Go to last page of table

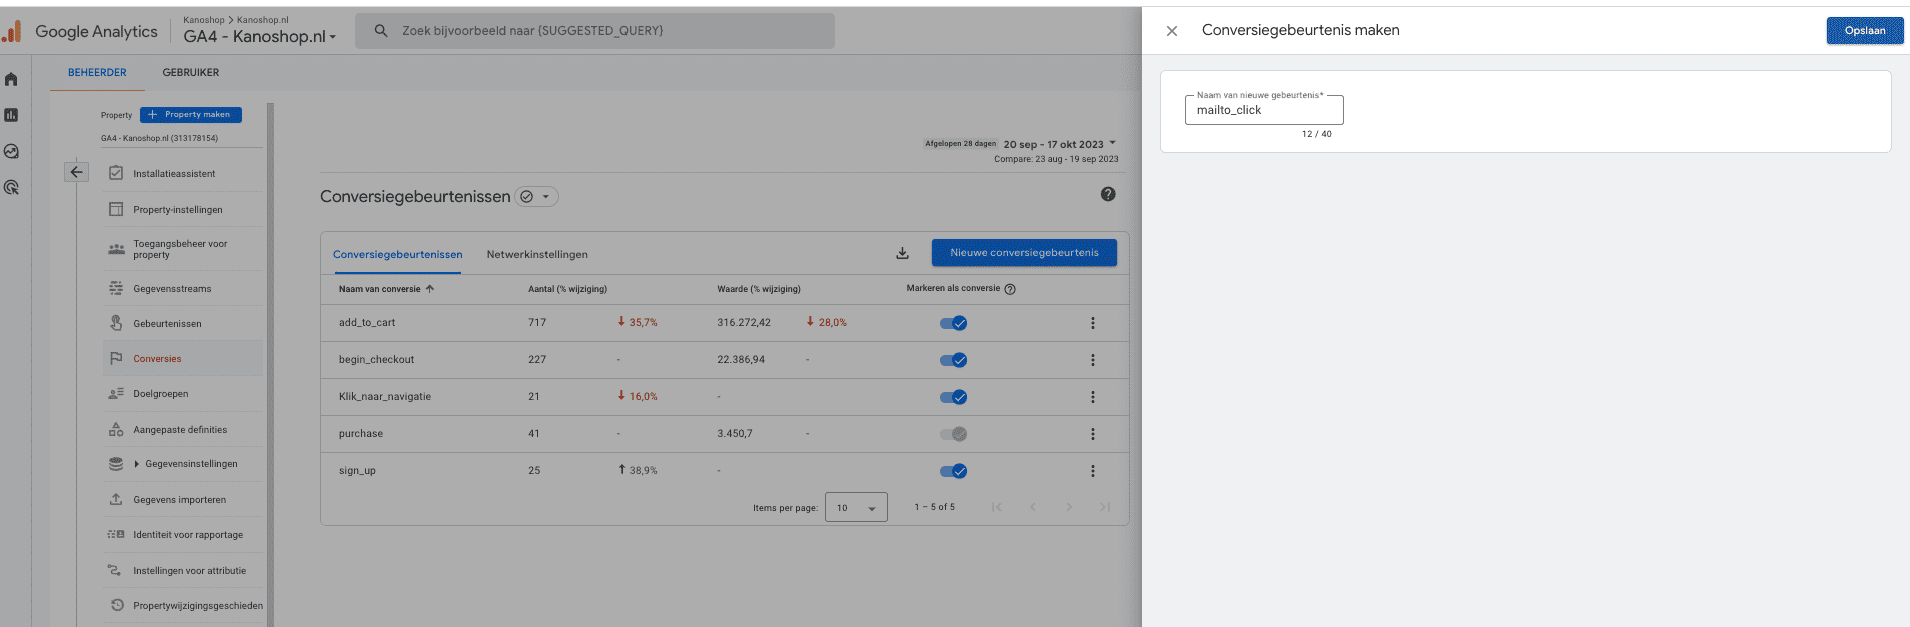click(1105, 507)
